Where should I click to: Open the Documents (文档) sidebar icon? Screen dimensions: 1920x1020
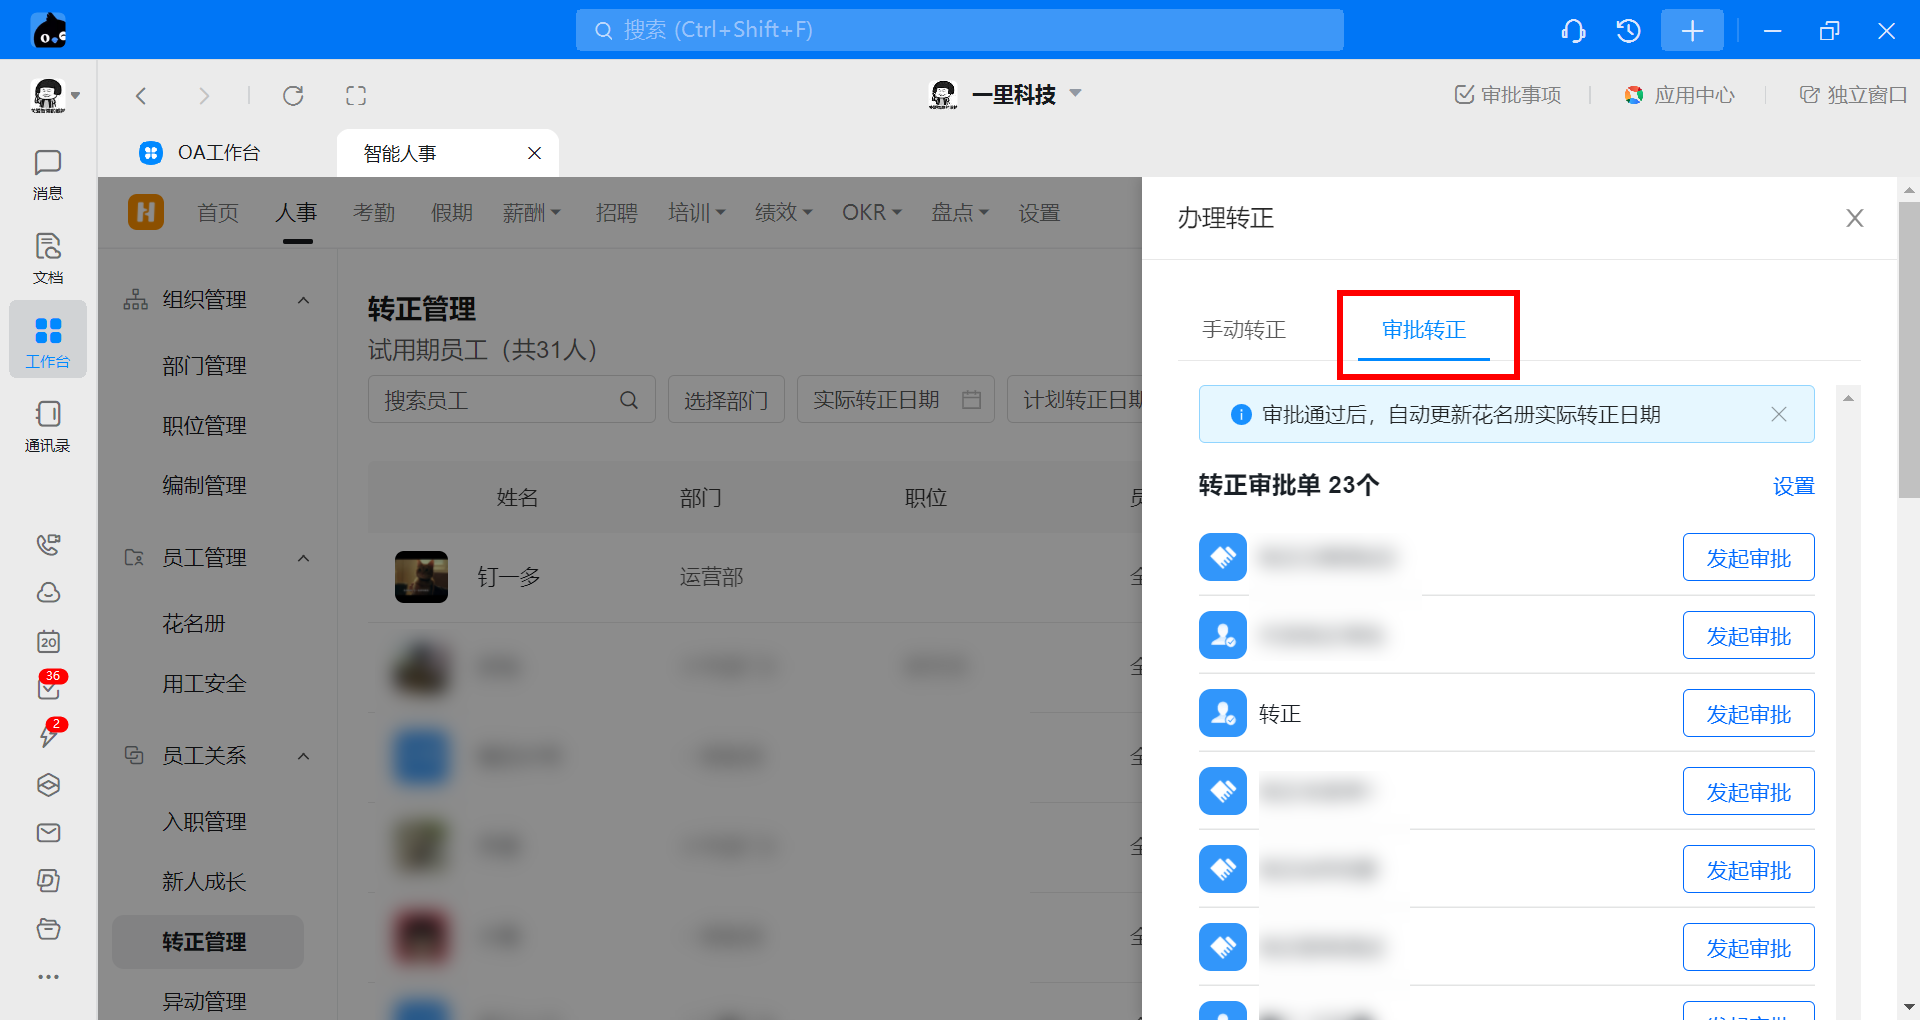click(x=47, y=258)
